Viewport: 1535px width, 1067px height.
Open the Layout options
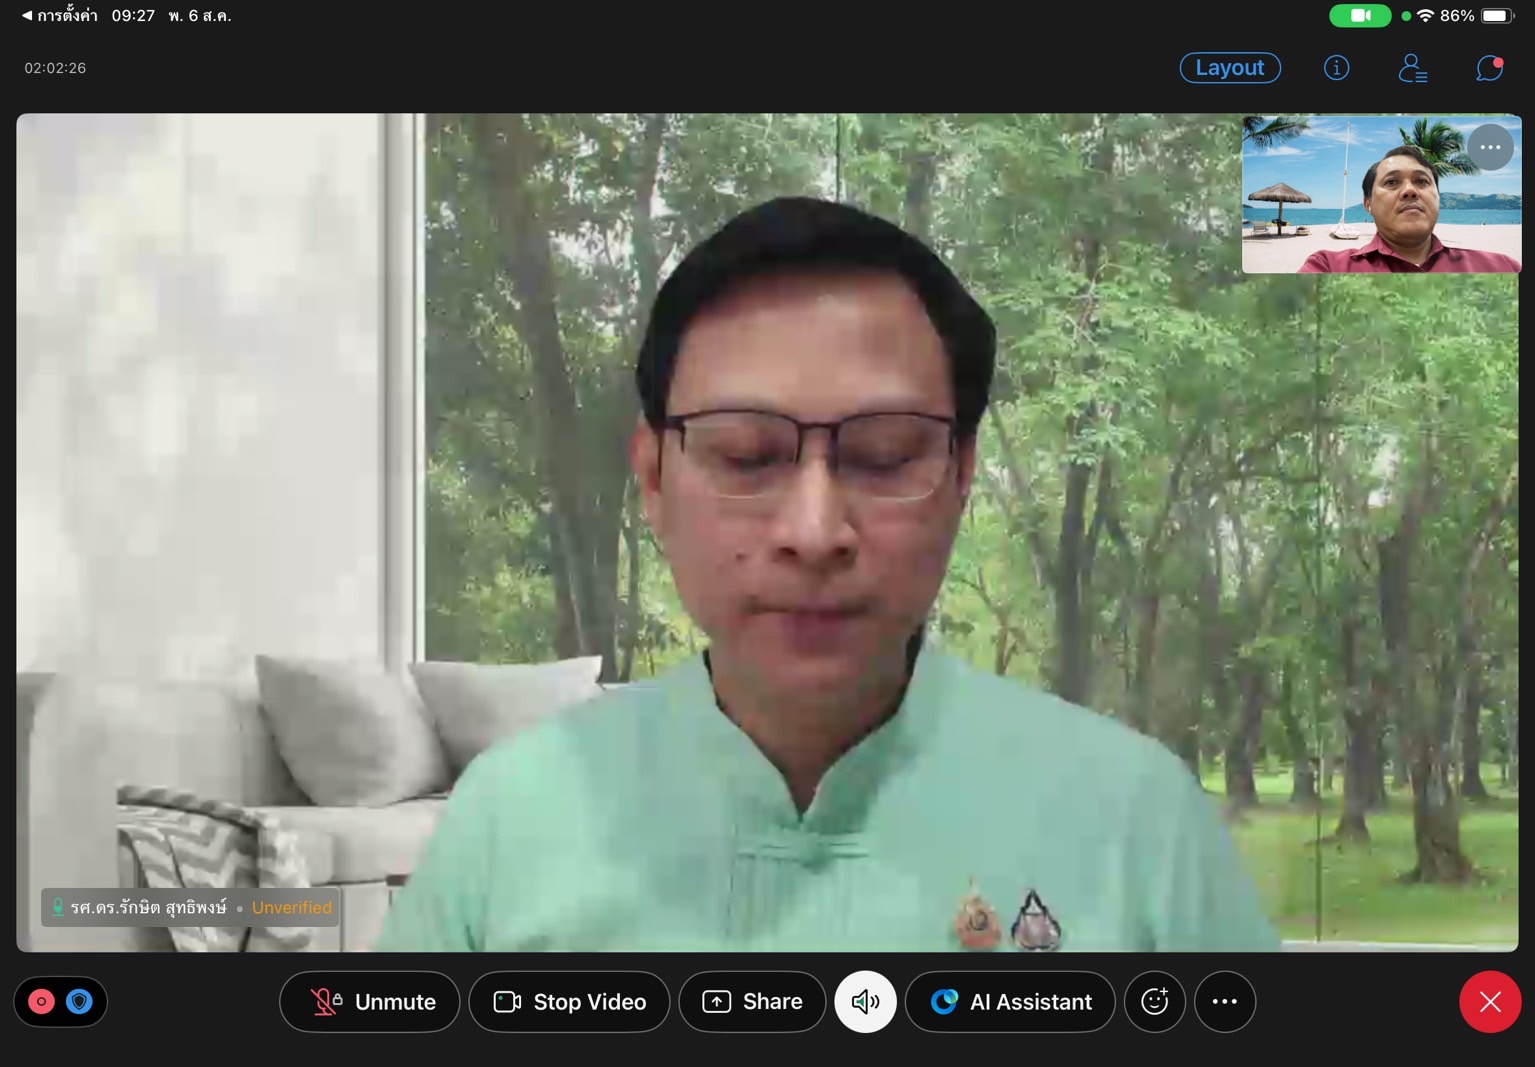[1230, 67]
